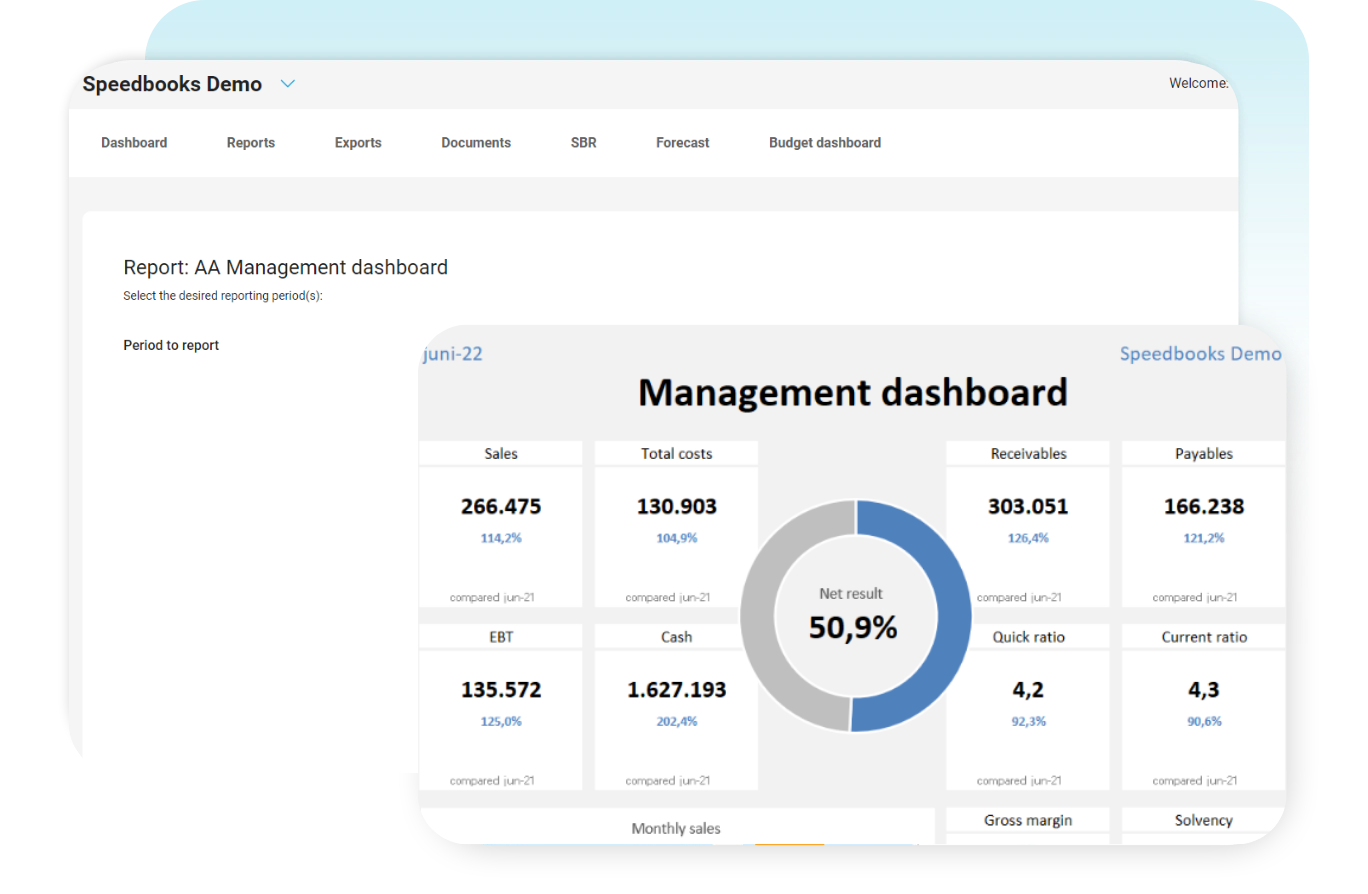The image size is (1368, 894).
Task: Open the Reports menu item
Action: tap(251, 143)
